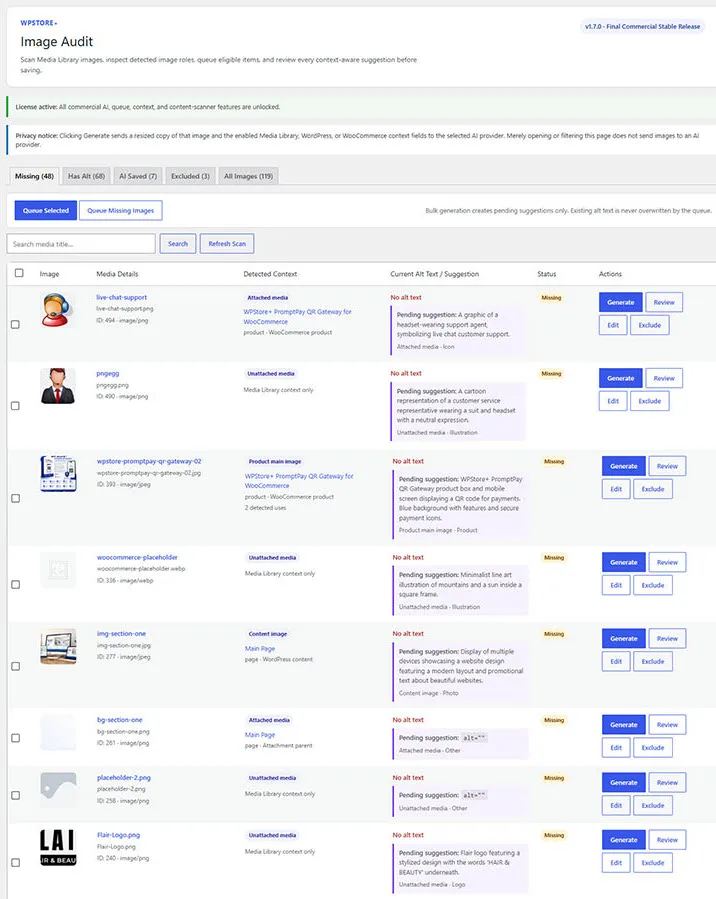Open the Has Alt (68) tab
The width and height of the screenshot is (716, 899).
[87, 176]
